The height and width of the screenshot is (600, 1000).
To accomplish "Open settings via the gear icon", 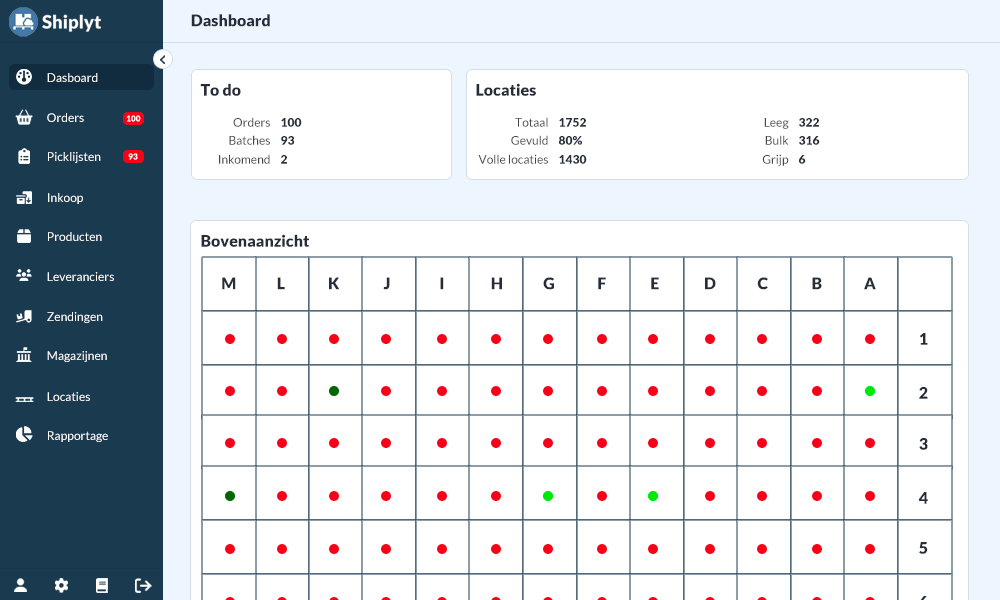I will click(61, 585).
